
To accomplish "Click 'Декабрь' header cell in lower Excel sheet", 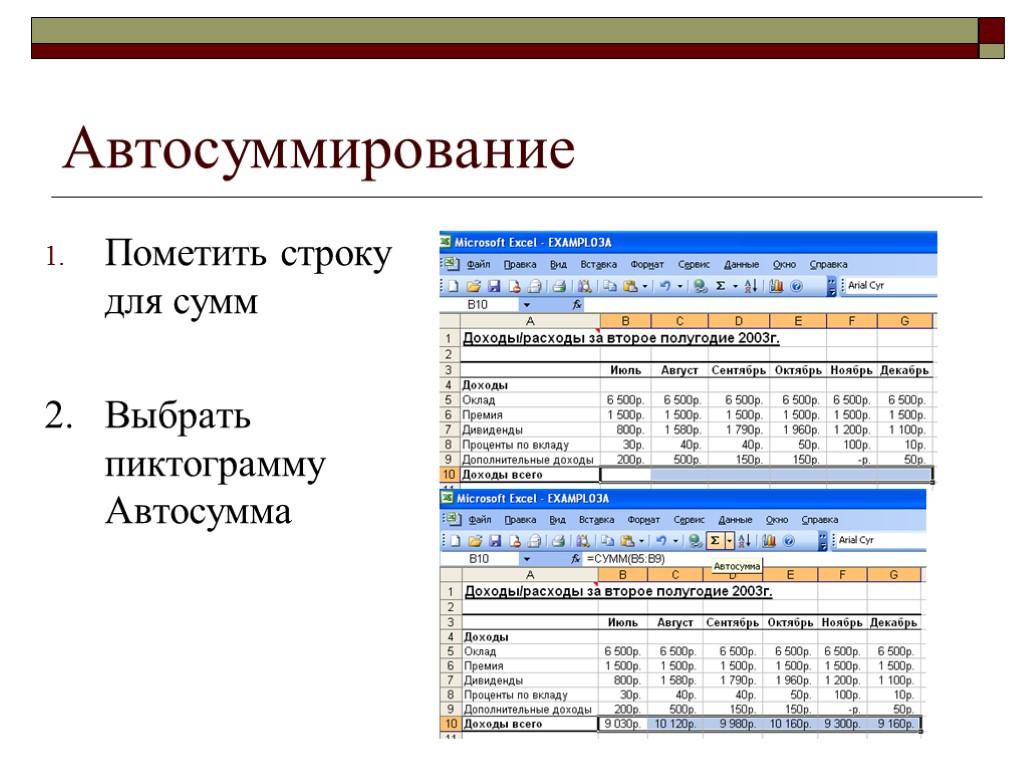I will click(x=893, y=622).
